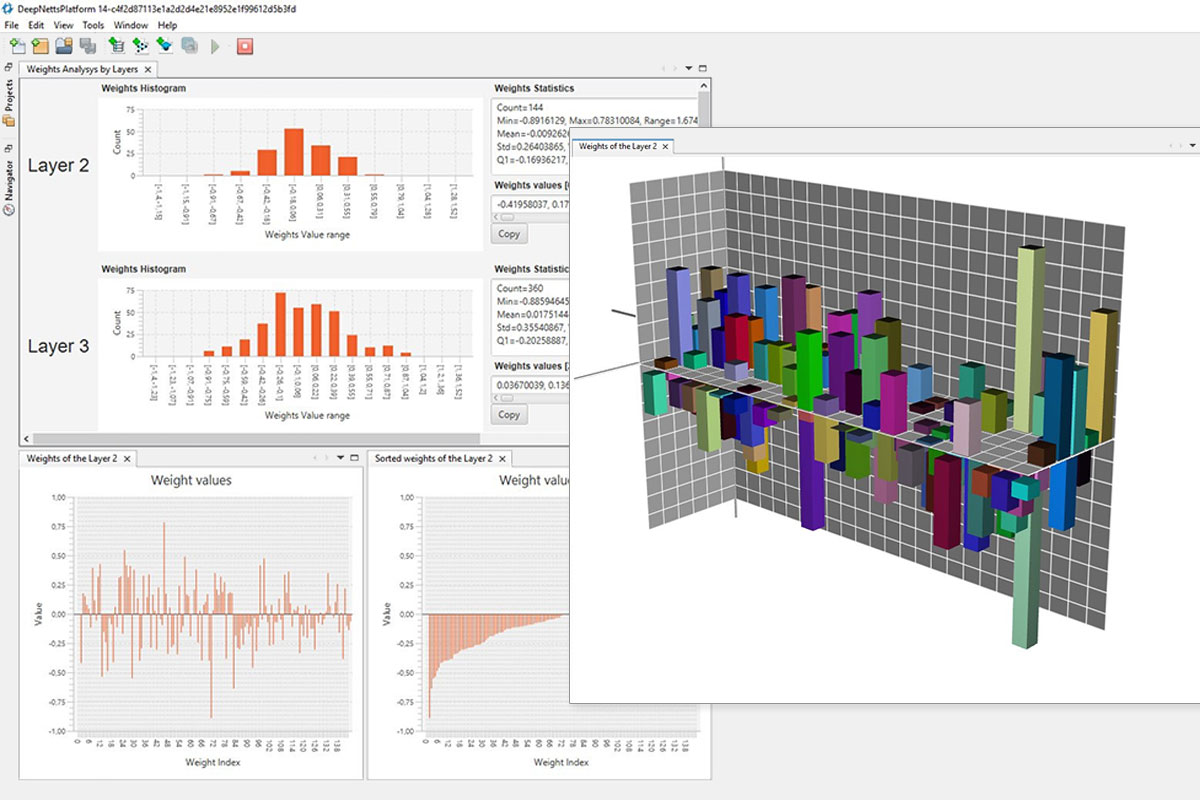Click the neural network wizard toolbar icon
The image size is (1200, 800).
pyautogui.click(x=140, y=46)
